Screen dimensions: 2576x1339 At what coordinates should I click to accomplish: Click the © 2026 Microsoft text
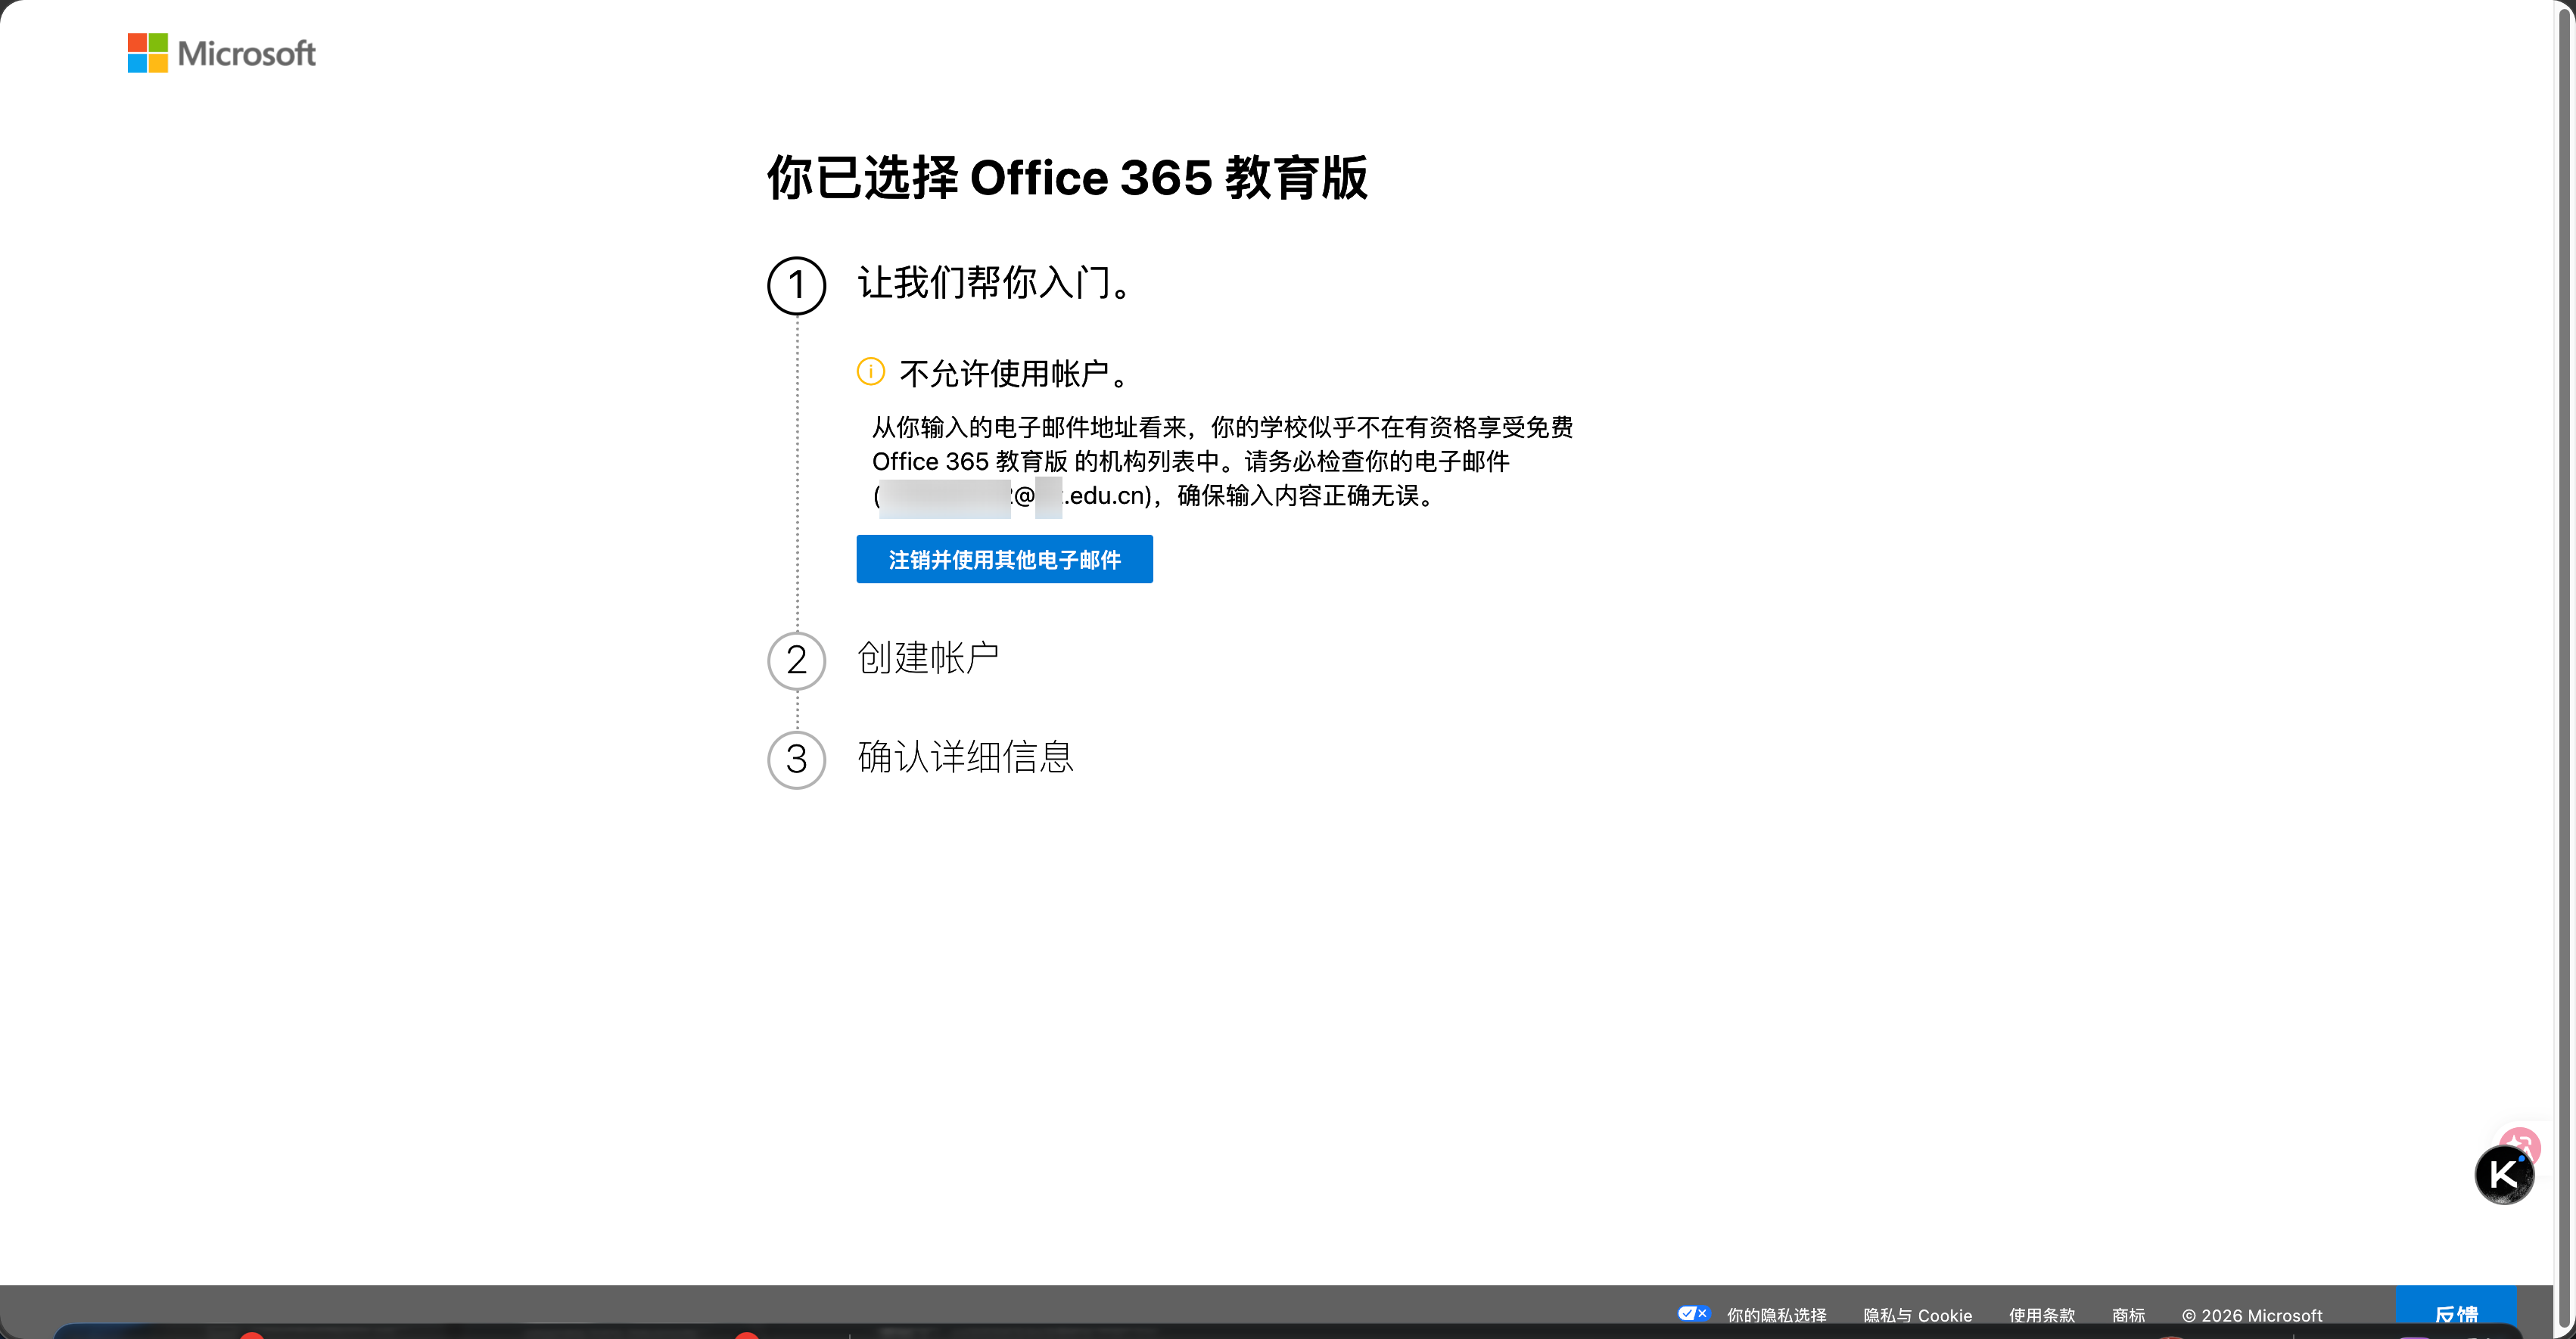point(2252,1315)
